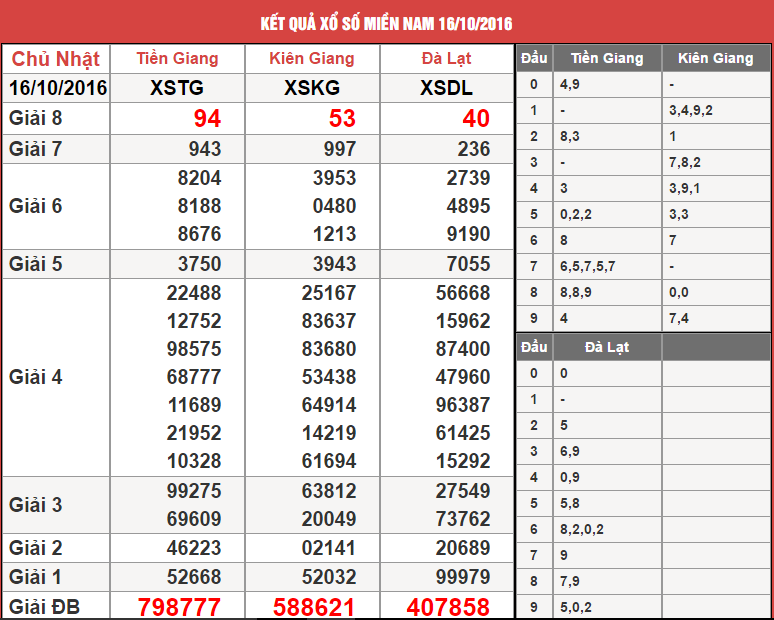Select Giải 5 number 7055
The image size is (774, 620).
(x=468, y=264)
